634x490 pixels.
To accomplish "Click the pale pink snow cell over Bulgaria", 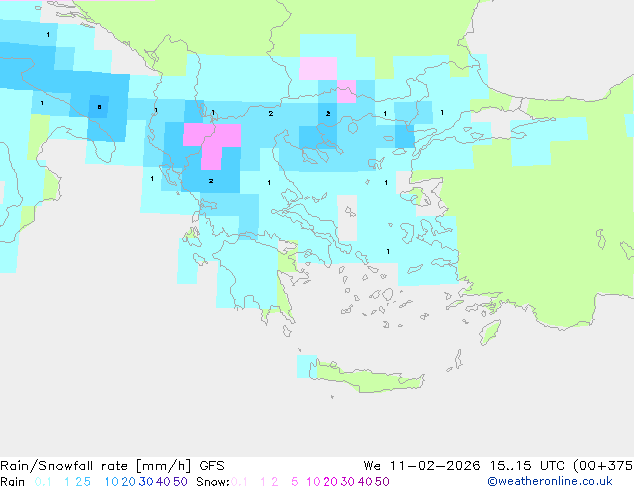I will 318,68.
